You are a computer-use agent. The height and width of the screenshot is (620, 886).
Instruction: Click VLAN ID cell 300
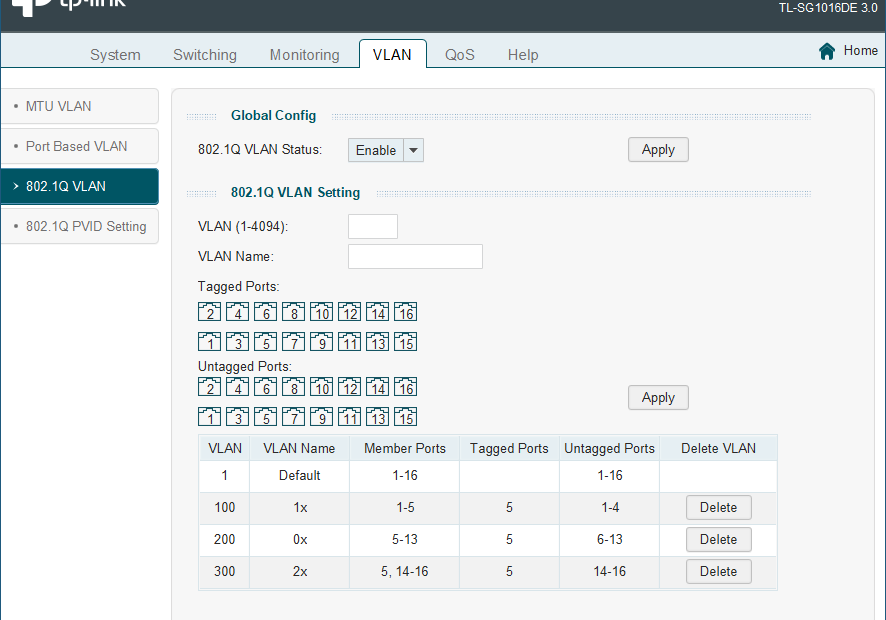(224, 572)
